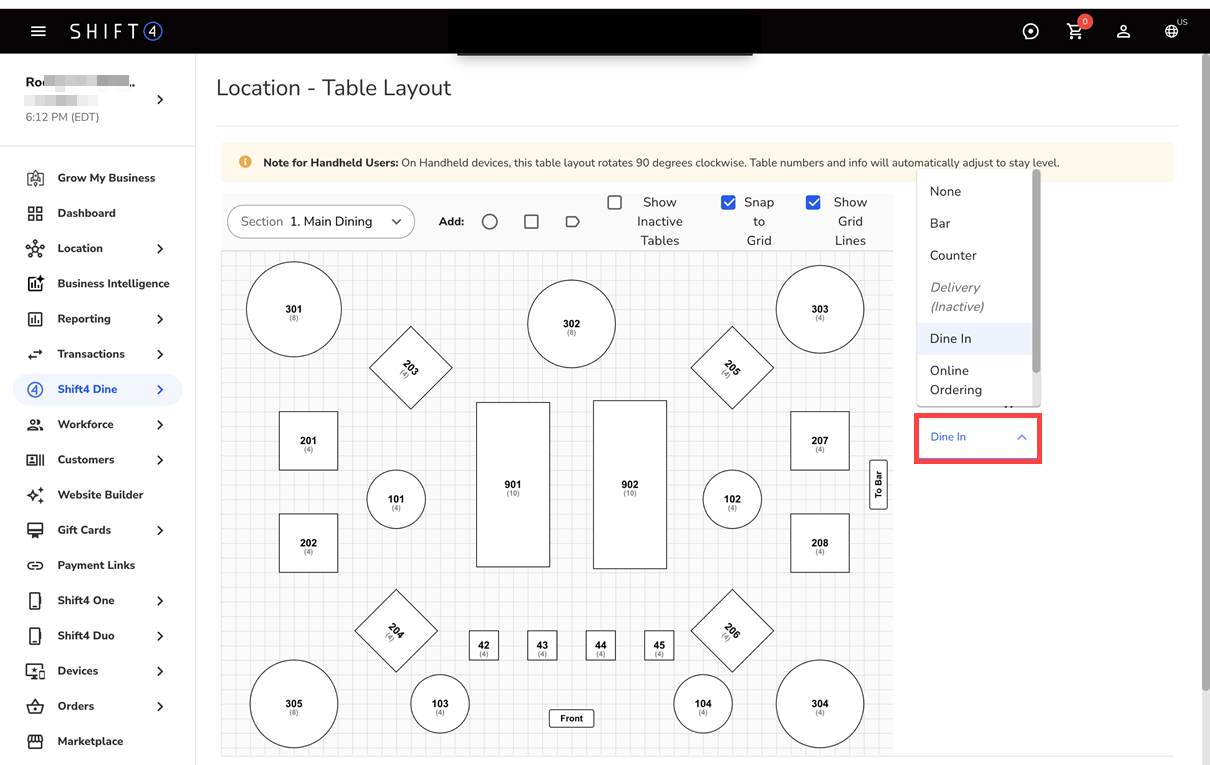Select diamond table 203
This screenshot has width=1210, height=765.
click(x=411, y=368)
